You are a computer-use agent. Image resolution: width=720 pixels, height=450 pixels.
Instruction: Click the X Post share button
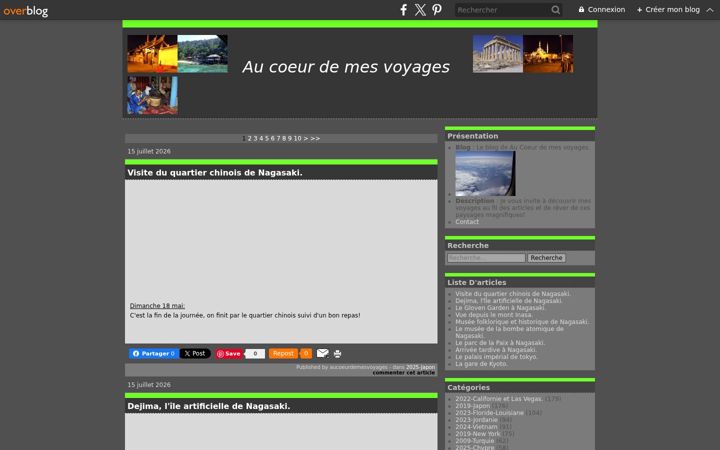(195, 354)
